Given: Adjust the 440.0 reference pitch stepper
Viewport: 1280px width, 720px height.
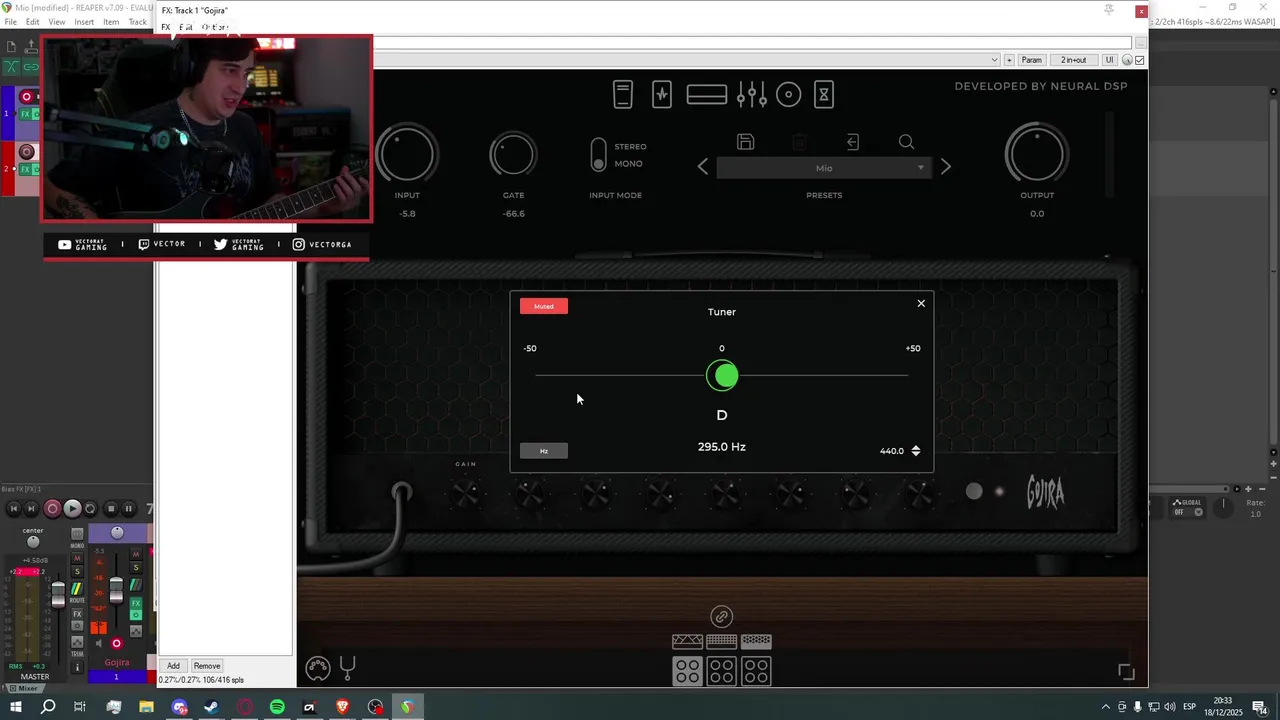Looking at the screenshot, I should tap(915, 451).
